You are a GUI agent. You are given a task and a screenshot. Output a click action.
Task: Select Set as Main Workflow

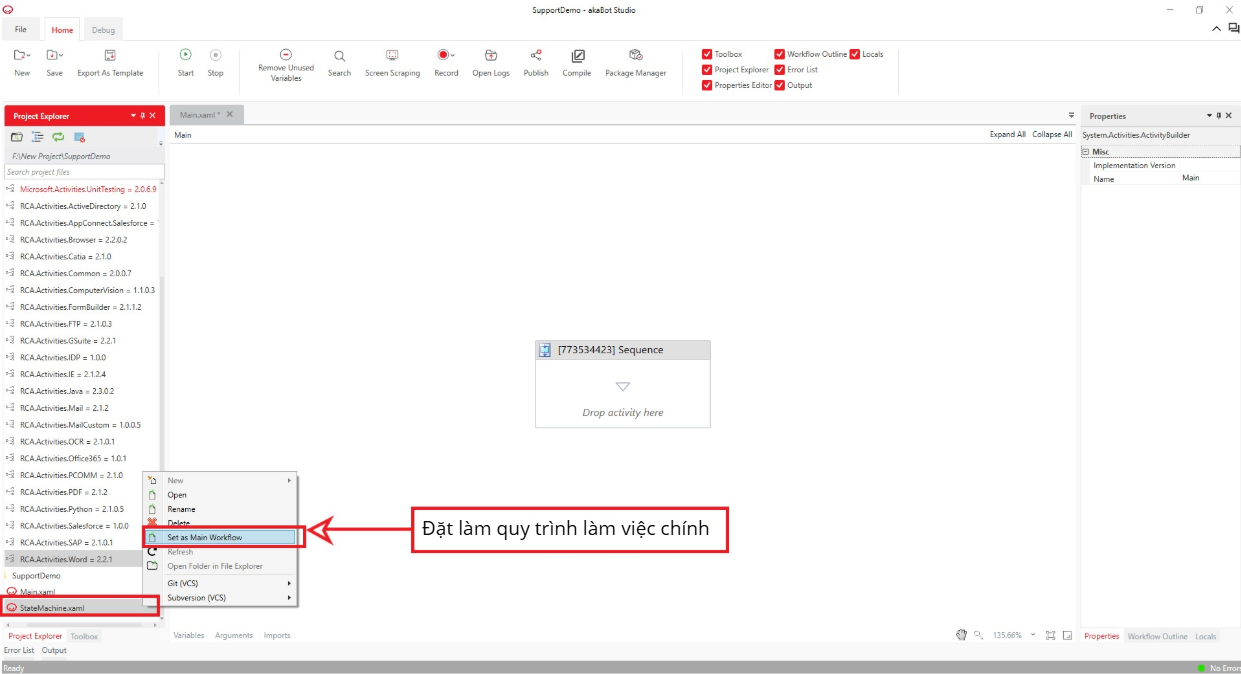(x=220, y=537)
